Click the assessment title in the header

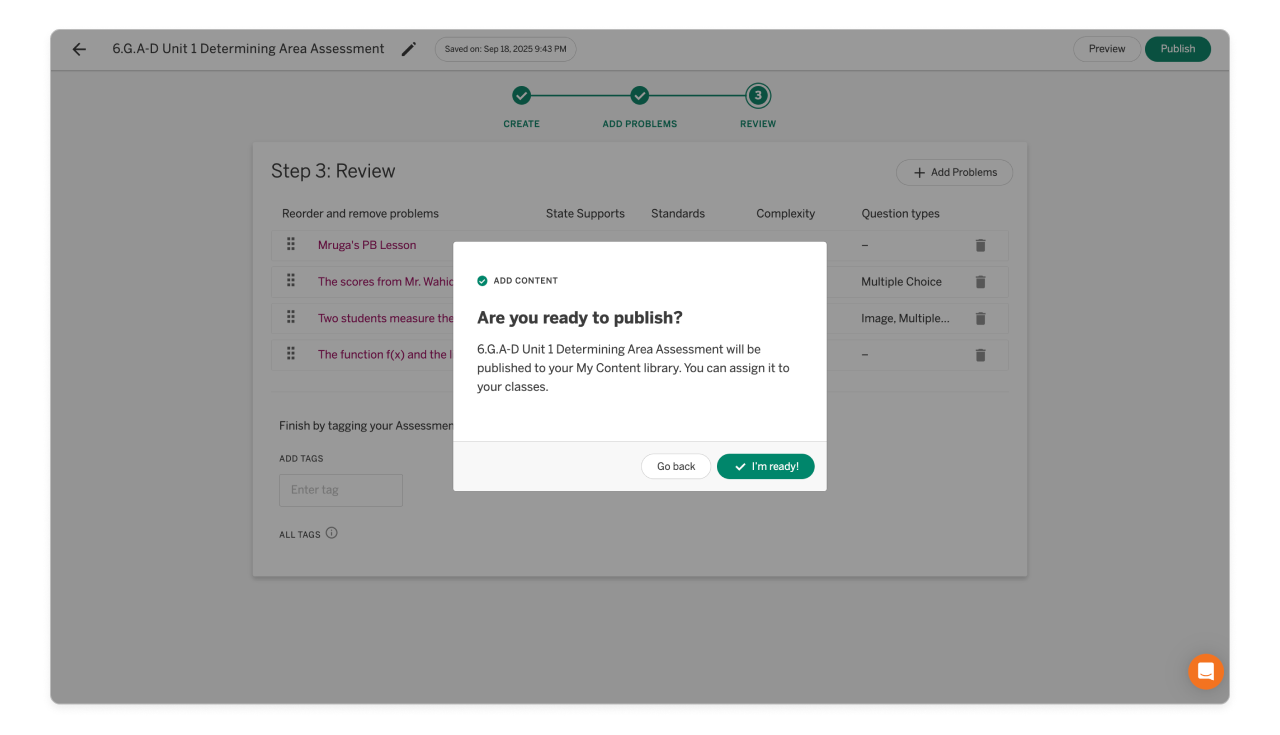(x=248, y=49)
